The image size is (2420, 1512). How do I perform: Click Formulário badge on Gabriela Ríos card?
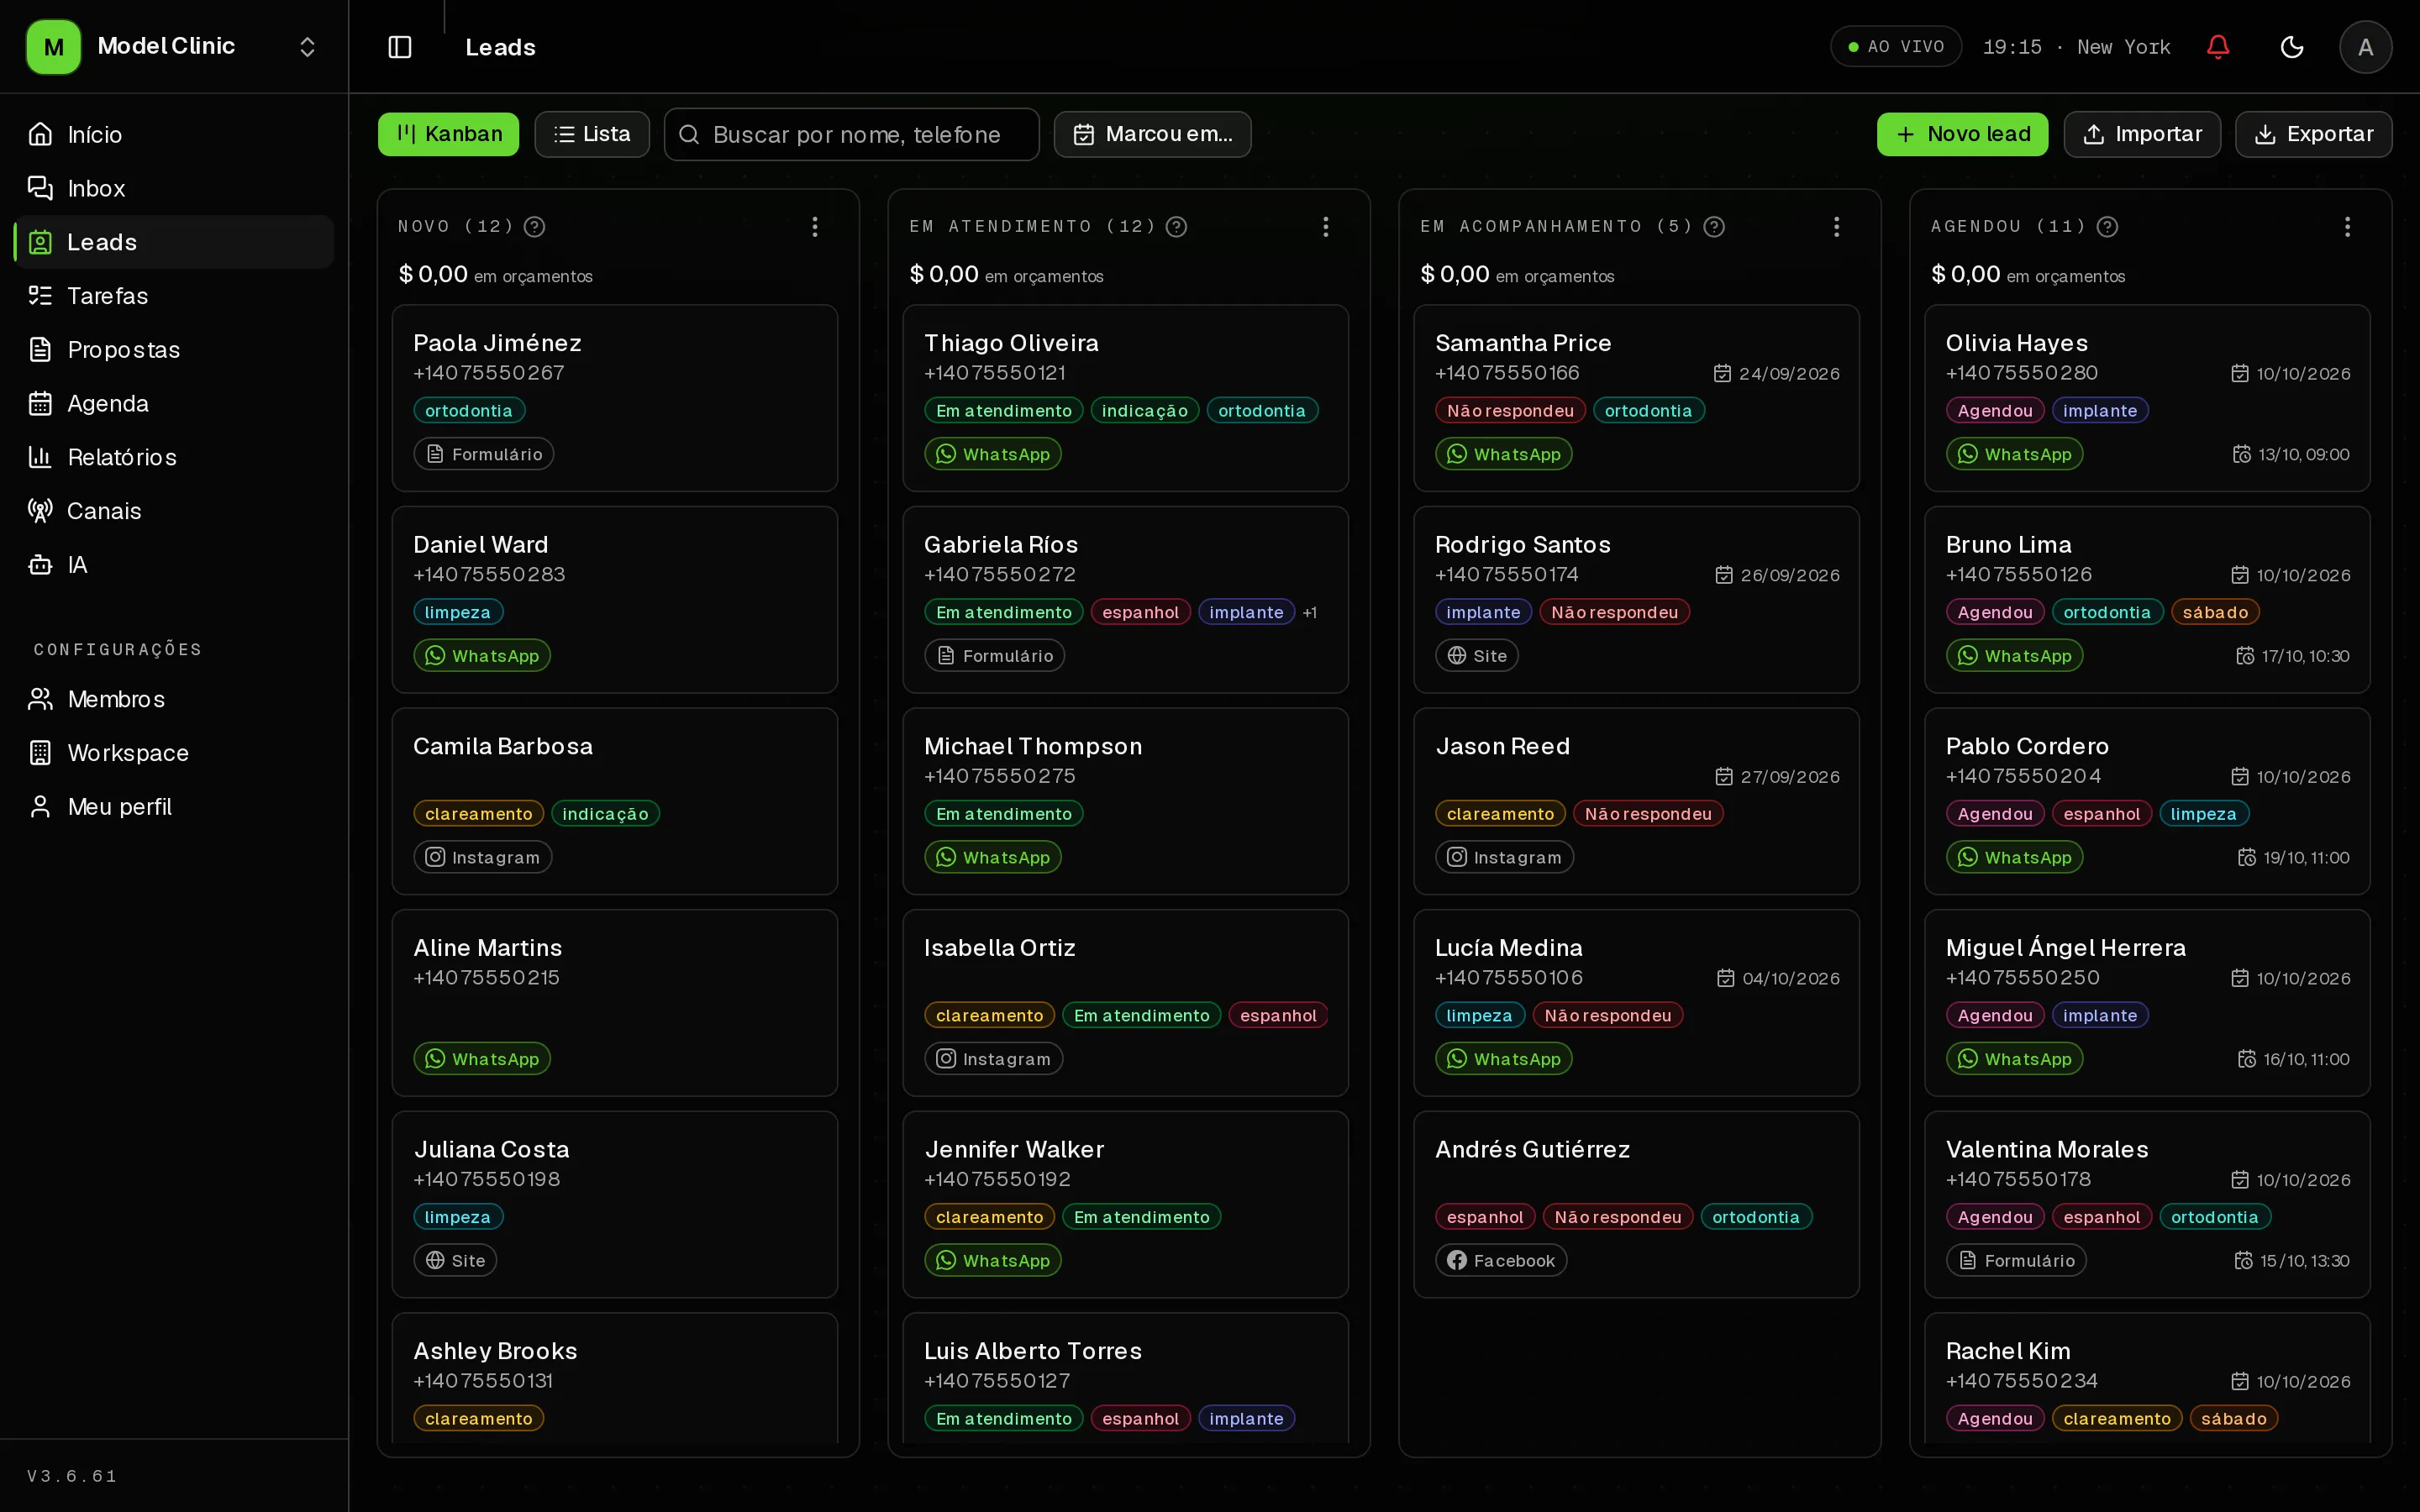click(x=994, y=656)
